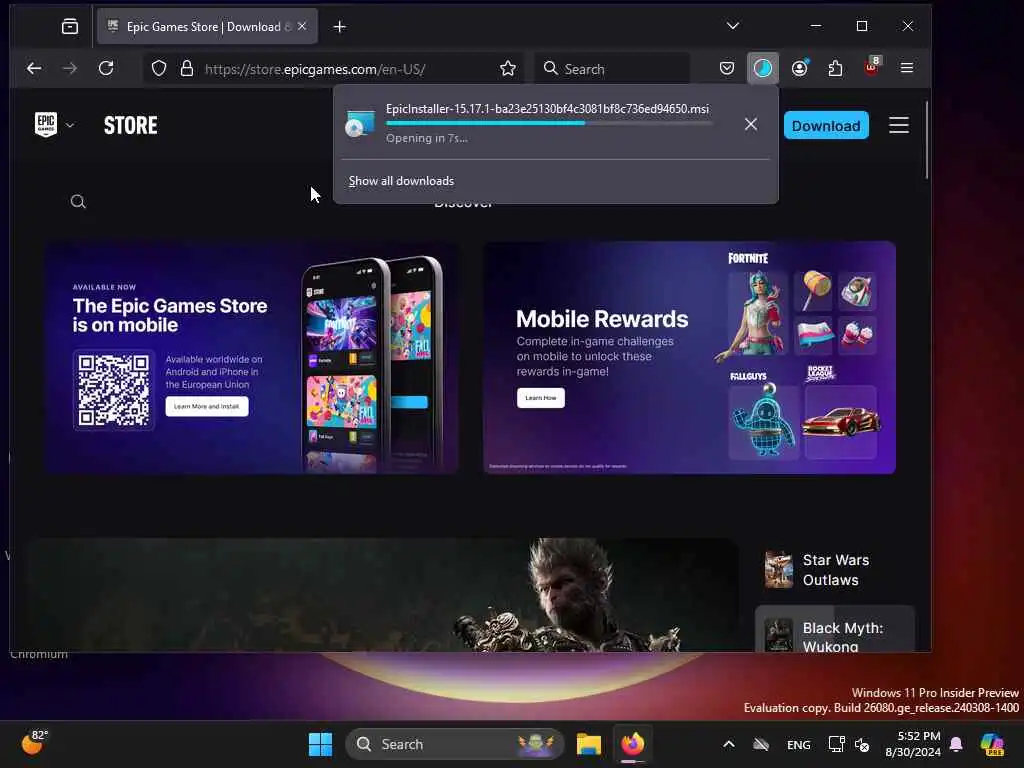This screenshot has width=1024, height=768.
Task: Close the Epic Games Store tab
Action: (302, 26)
